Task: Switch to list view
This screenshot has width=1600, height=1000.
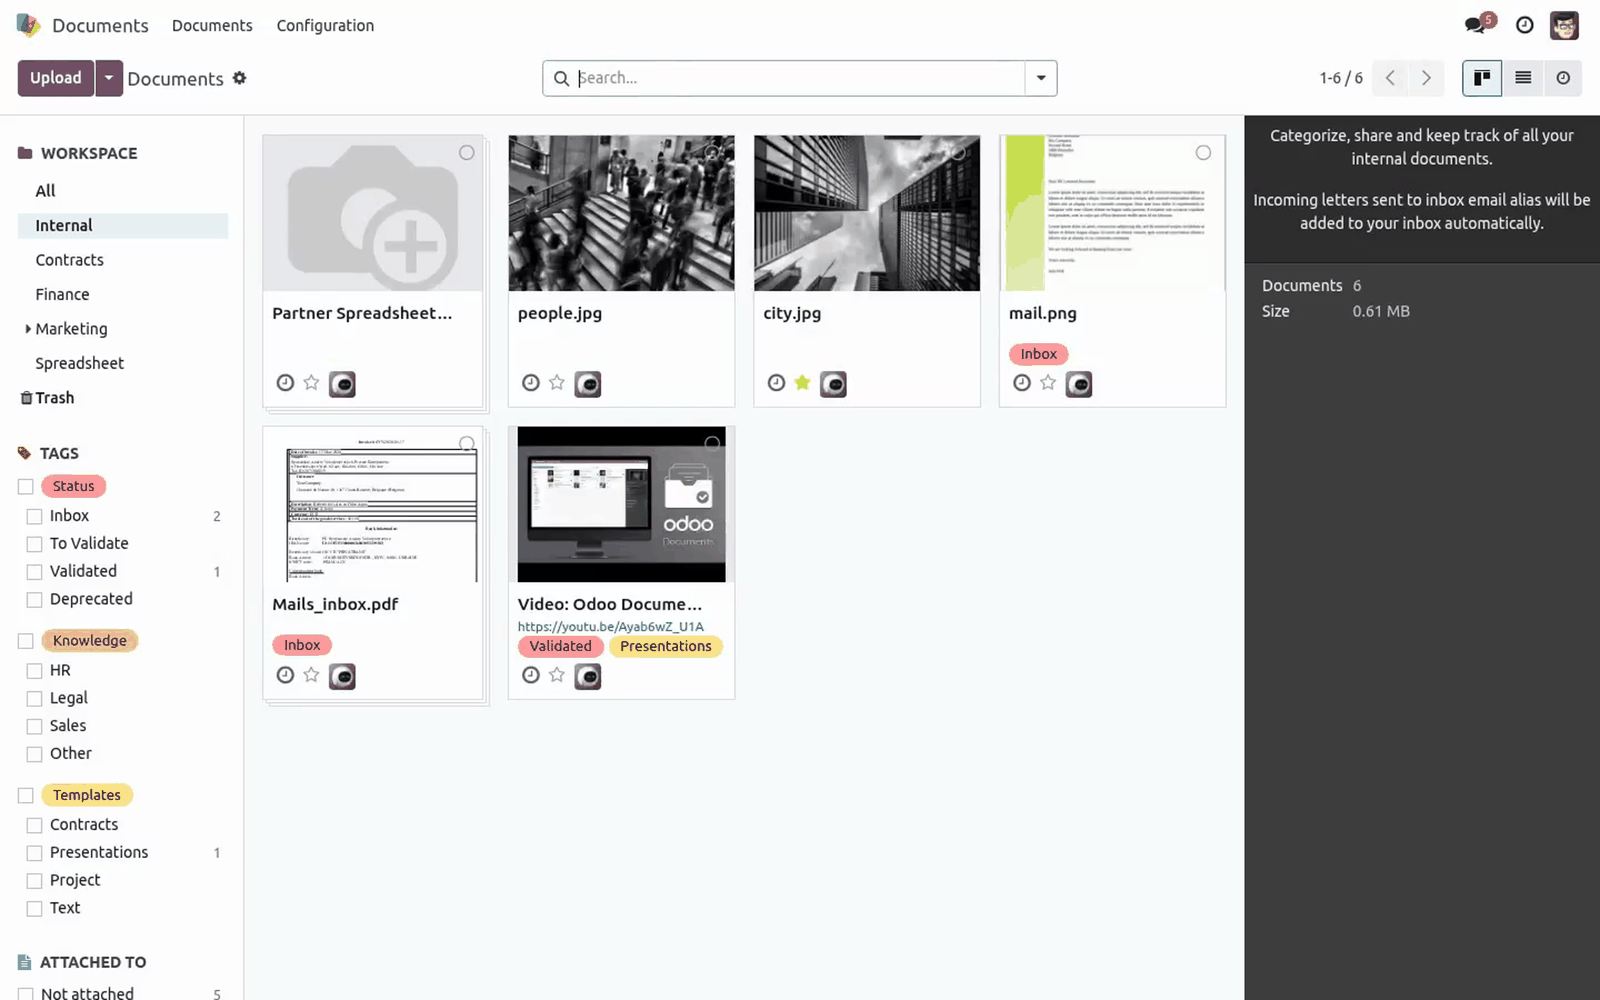Action: [1523, 78]
